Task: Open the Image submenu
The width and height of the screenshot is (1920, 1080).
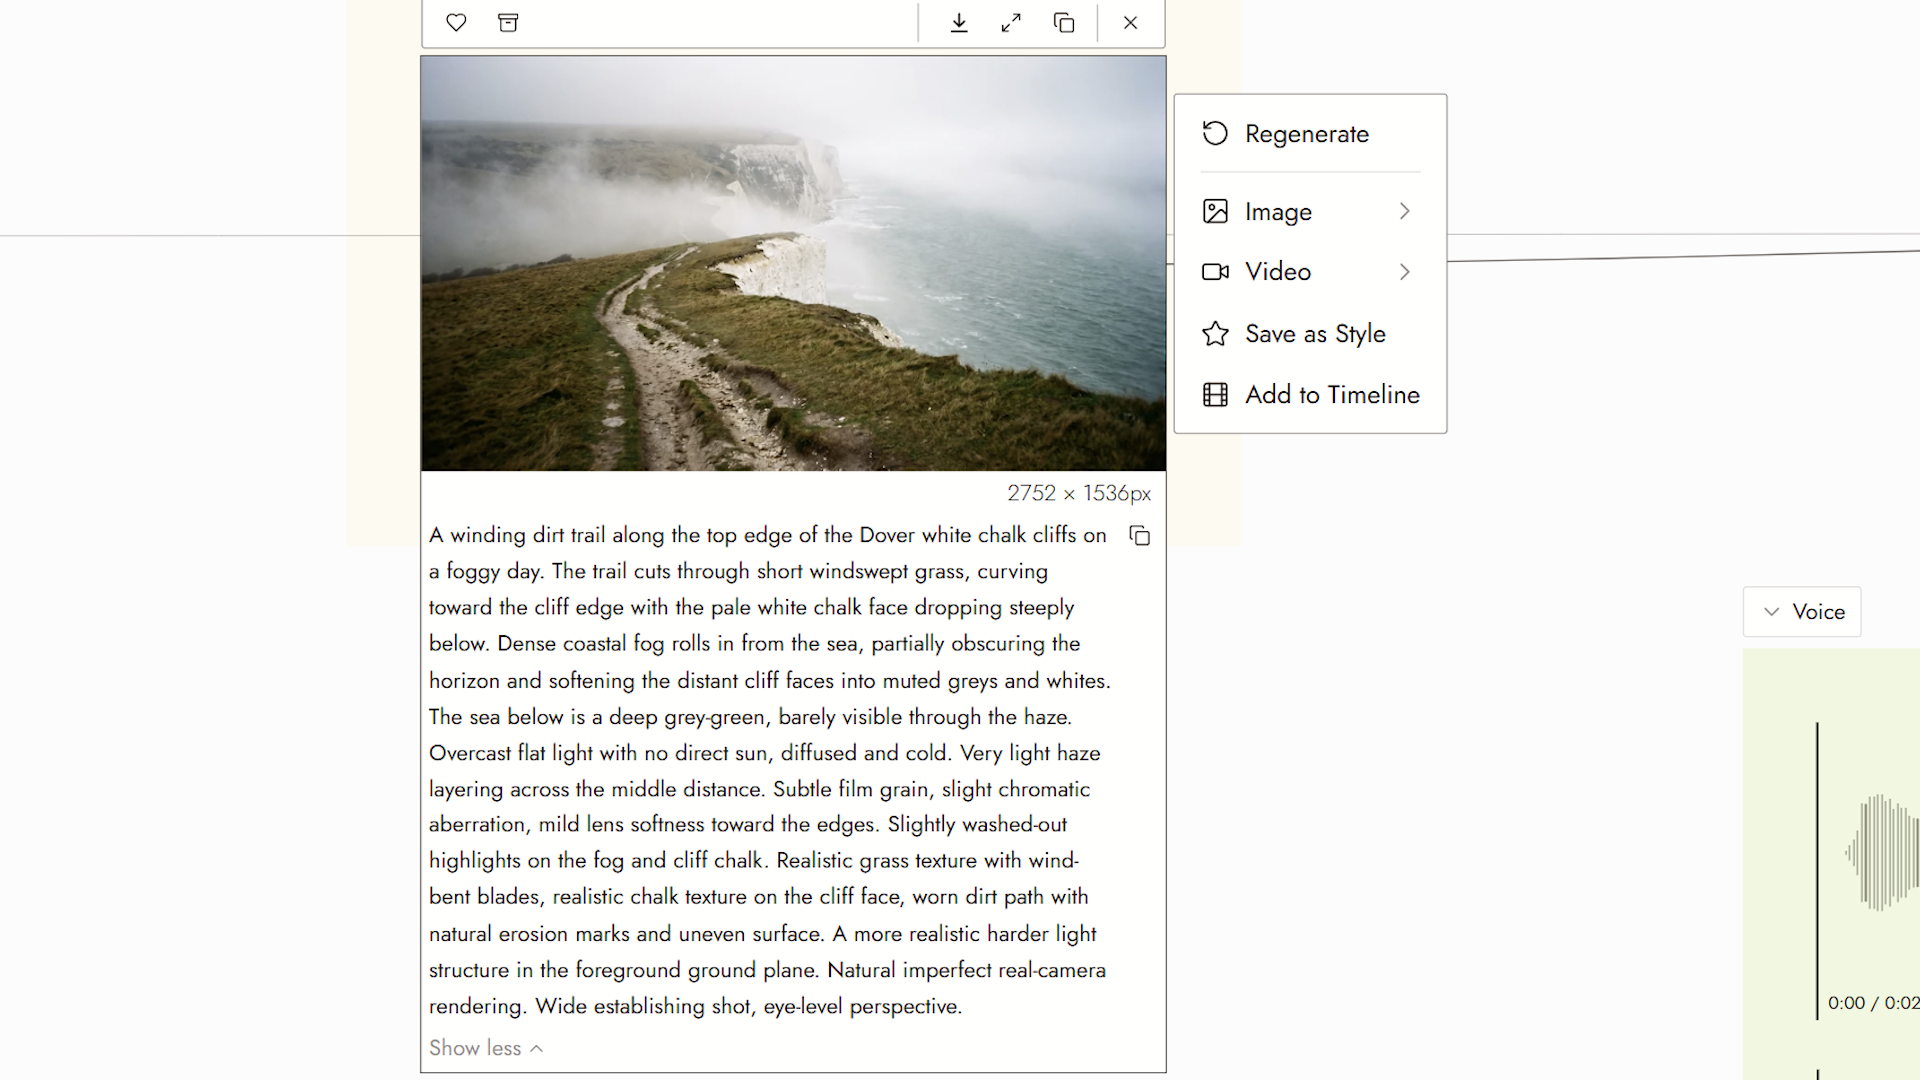Action: (x=1310, y=212)
